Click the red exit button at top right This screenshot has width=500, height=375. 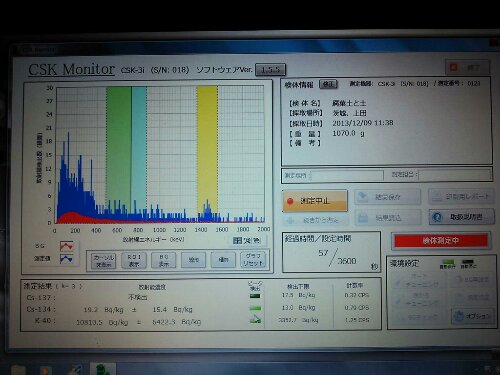pos(467,67)
